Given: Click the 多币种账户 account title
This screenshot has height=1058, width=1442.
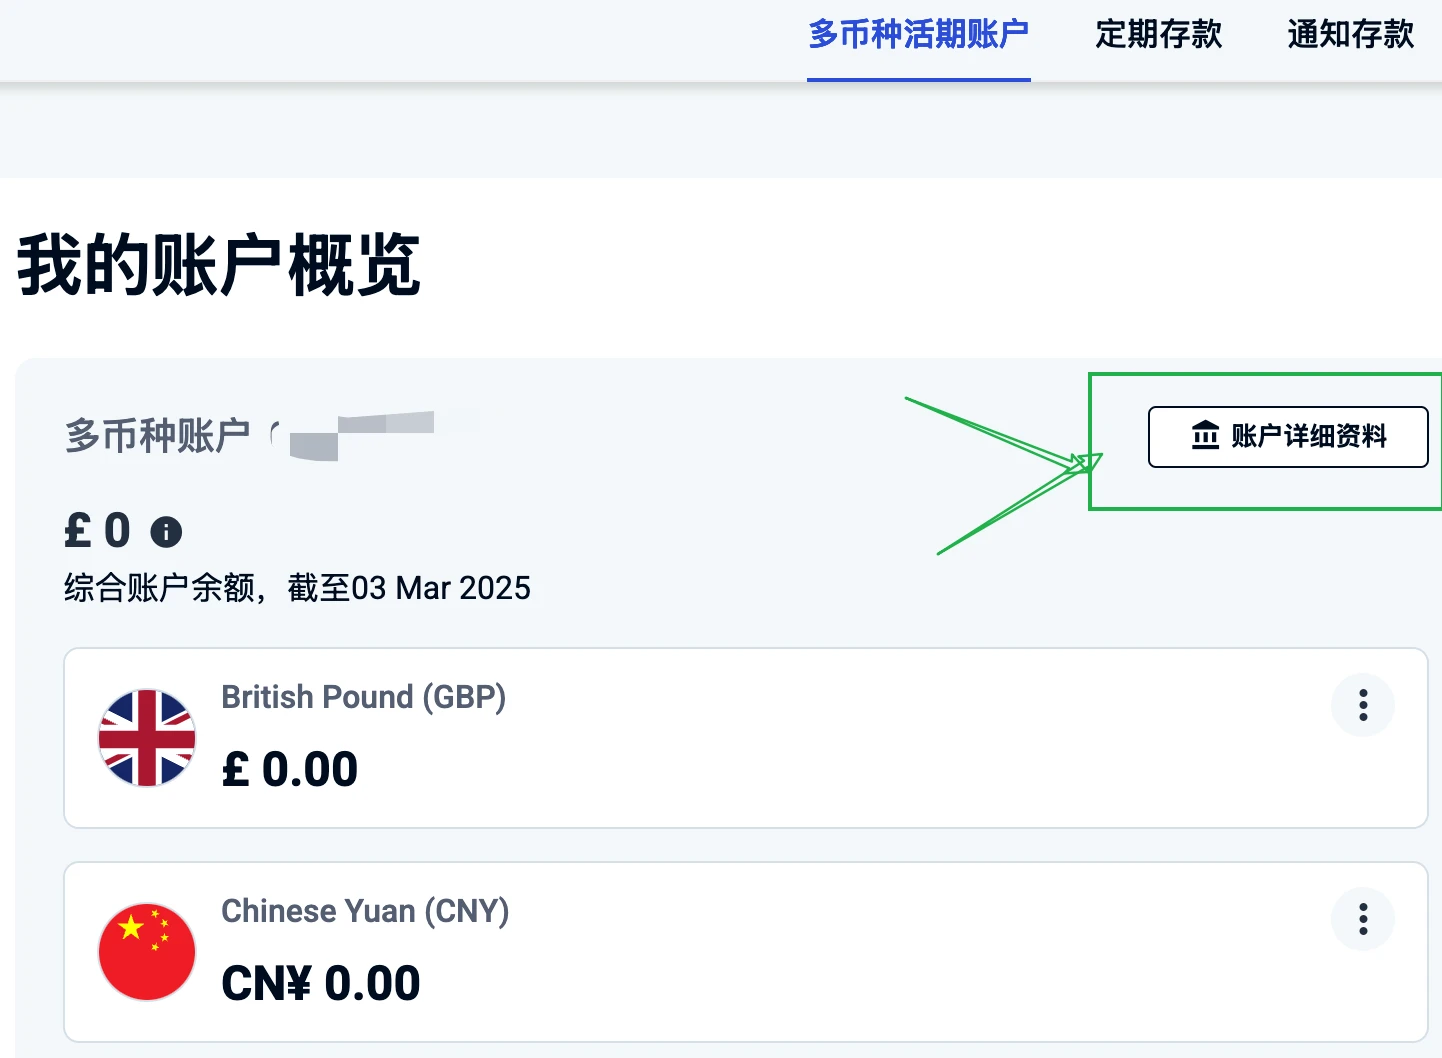Looking at the screenshot, I should pos(158,436).
